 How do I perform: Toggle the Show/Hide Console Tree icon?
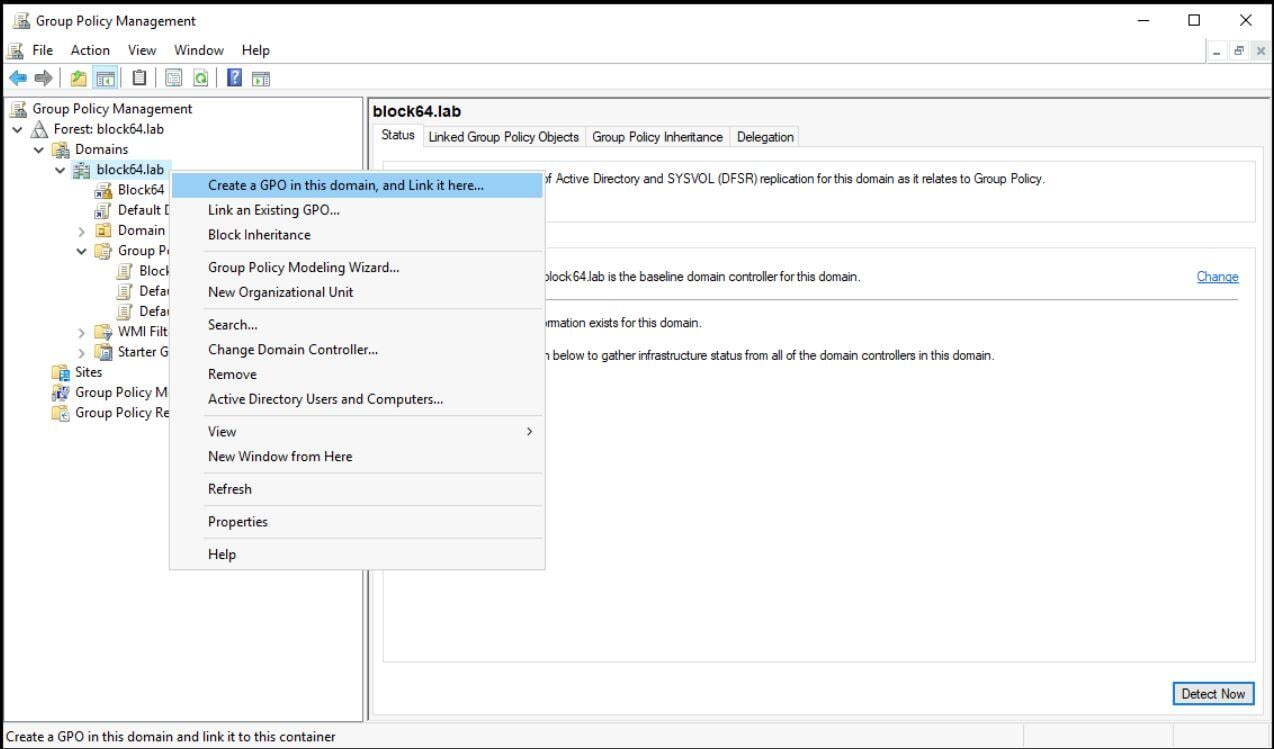click(106, 77)
